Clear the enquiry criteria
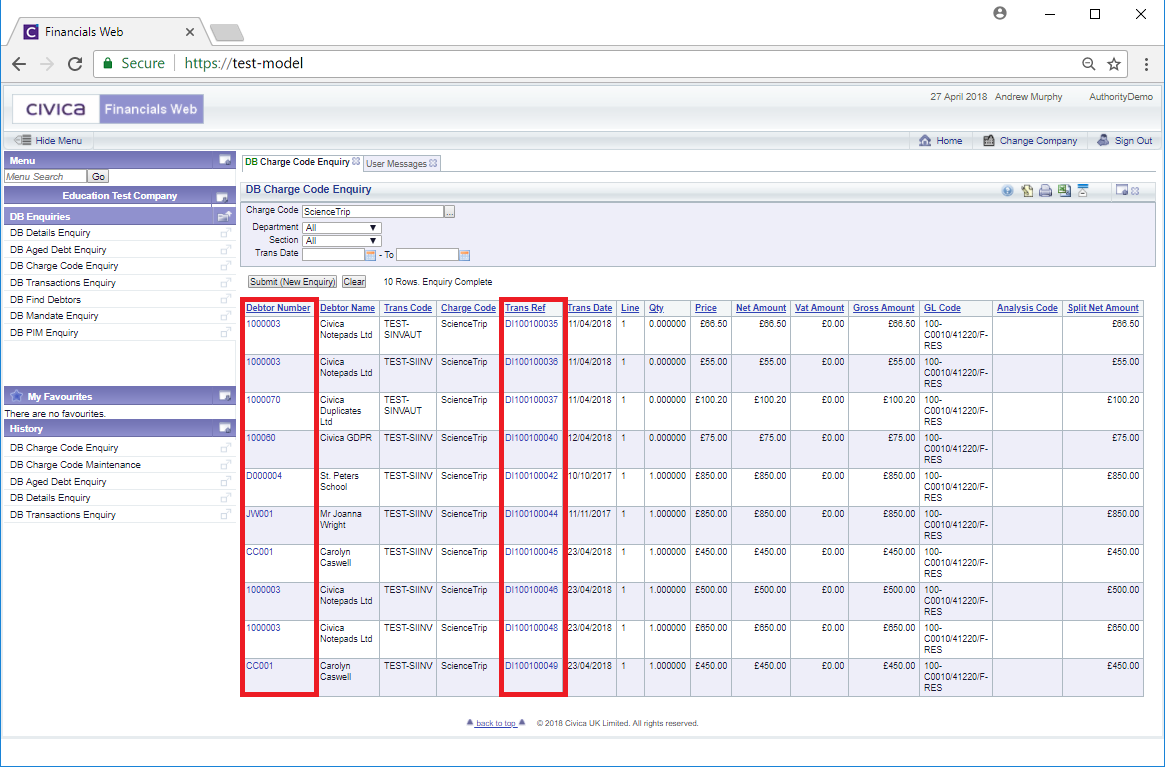 [354, 282]
